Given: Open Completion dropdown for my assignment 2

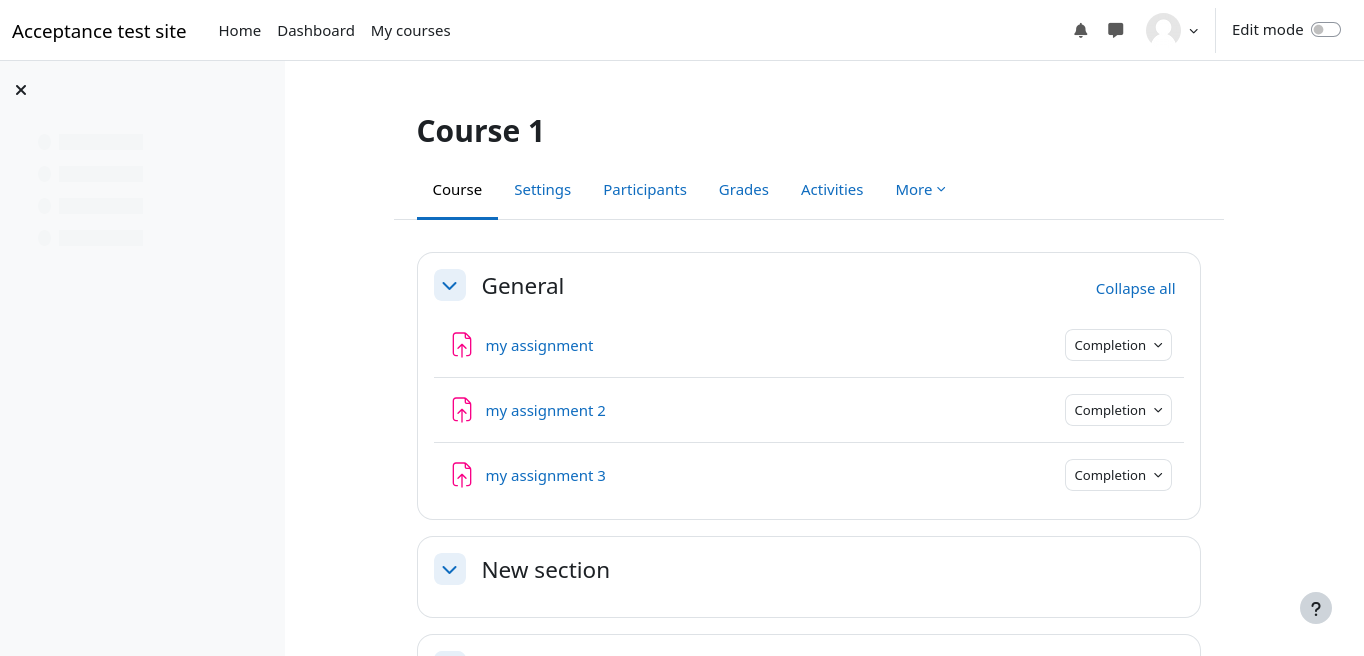Looking at the screenshot, I should [1118, 410].
